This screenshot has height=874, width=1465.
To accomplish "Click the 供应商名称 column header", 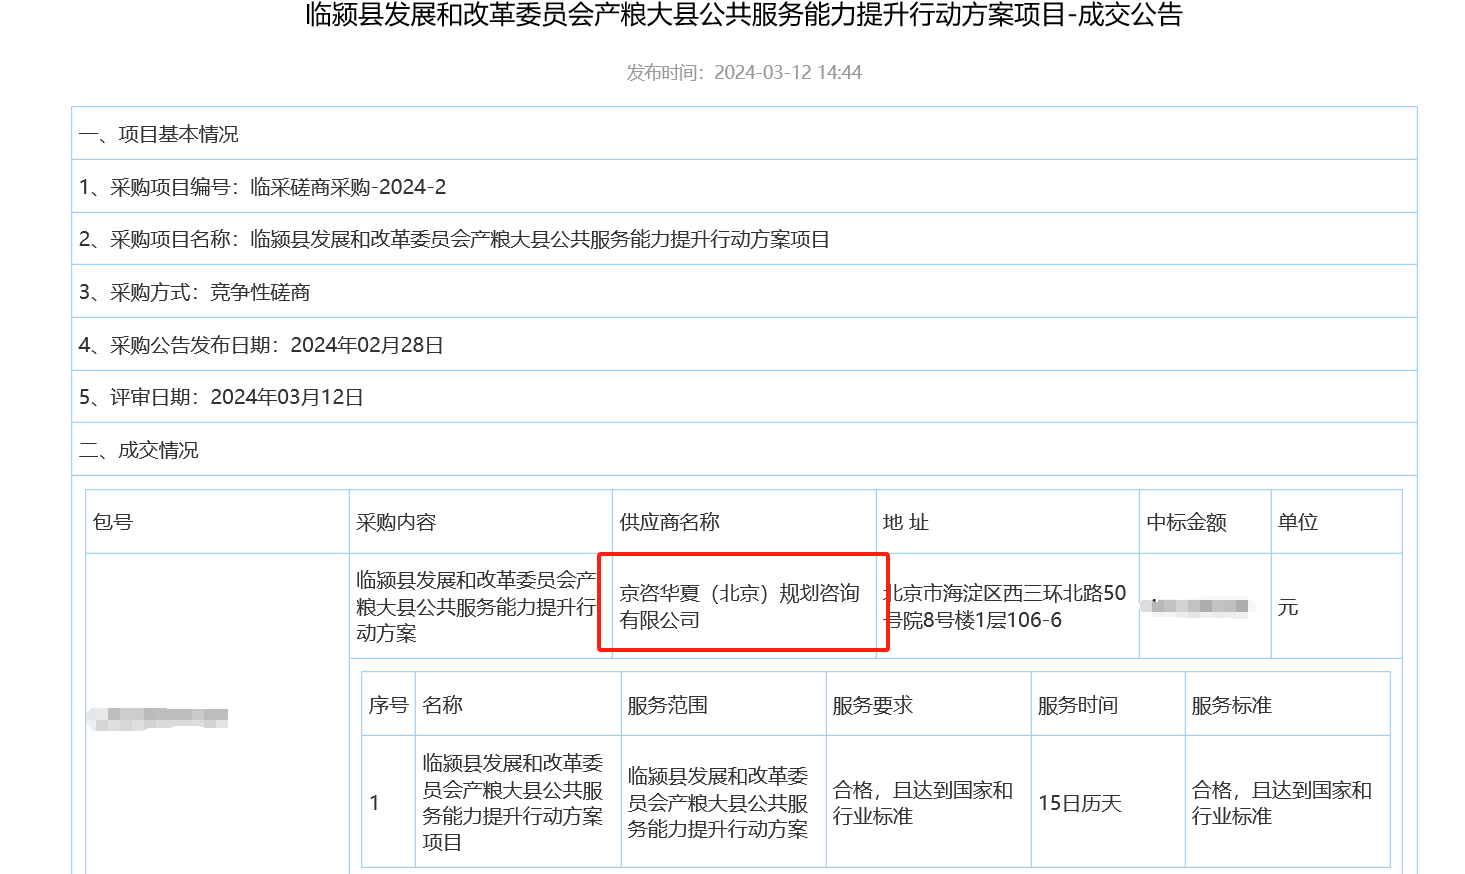I will click(x=744, y=522).
